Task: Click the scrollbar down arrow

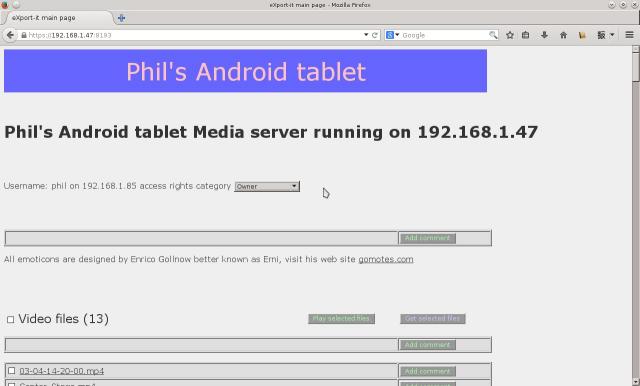Action: [636, 382]
